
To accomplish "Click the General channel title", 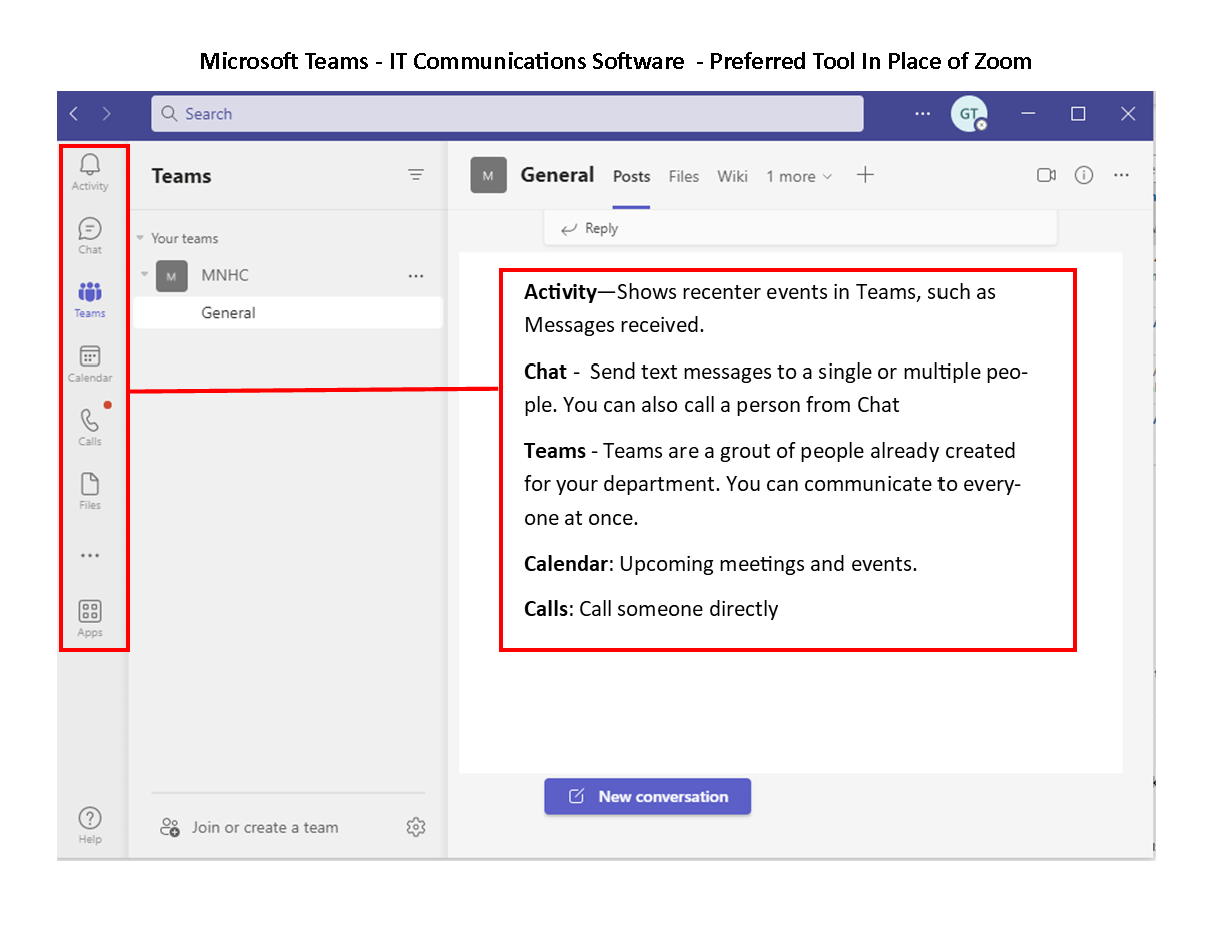I will pyautogui.click(x=557, y=175).
